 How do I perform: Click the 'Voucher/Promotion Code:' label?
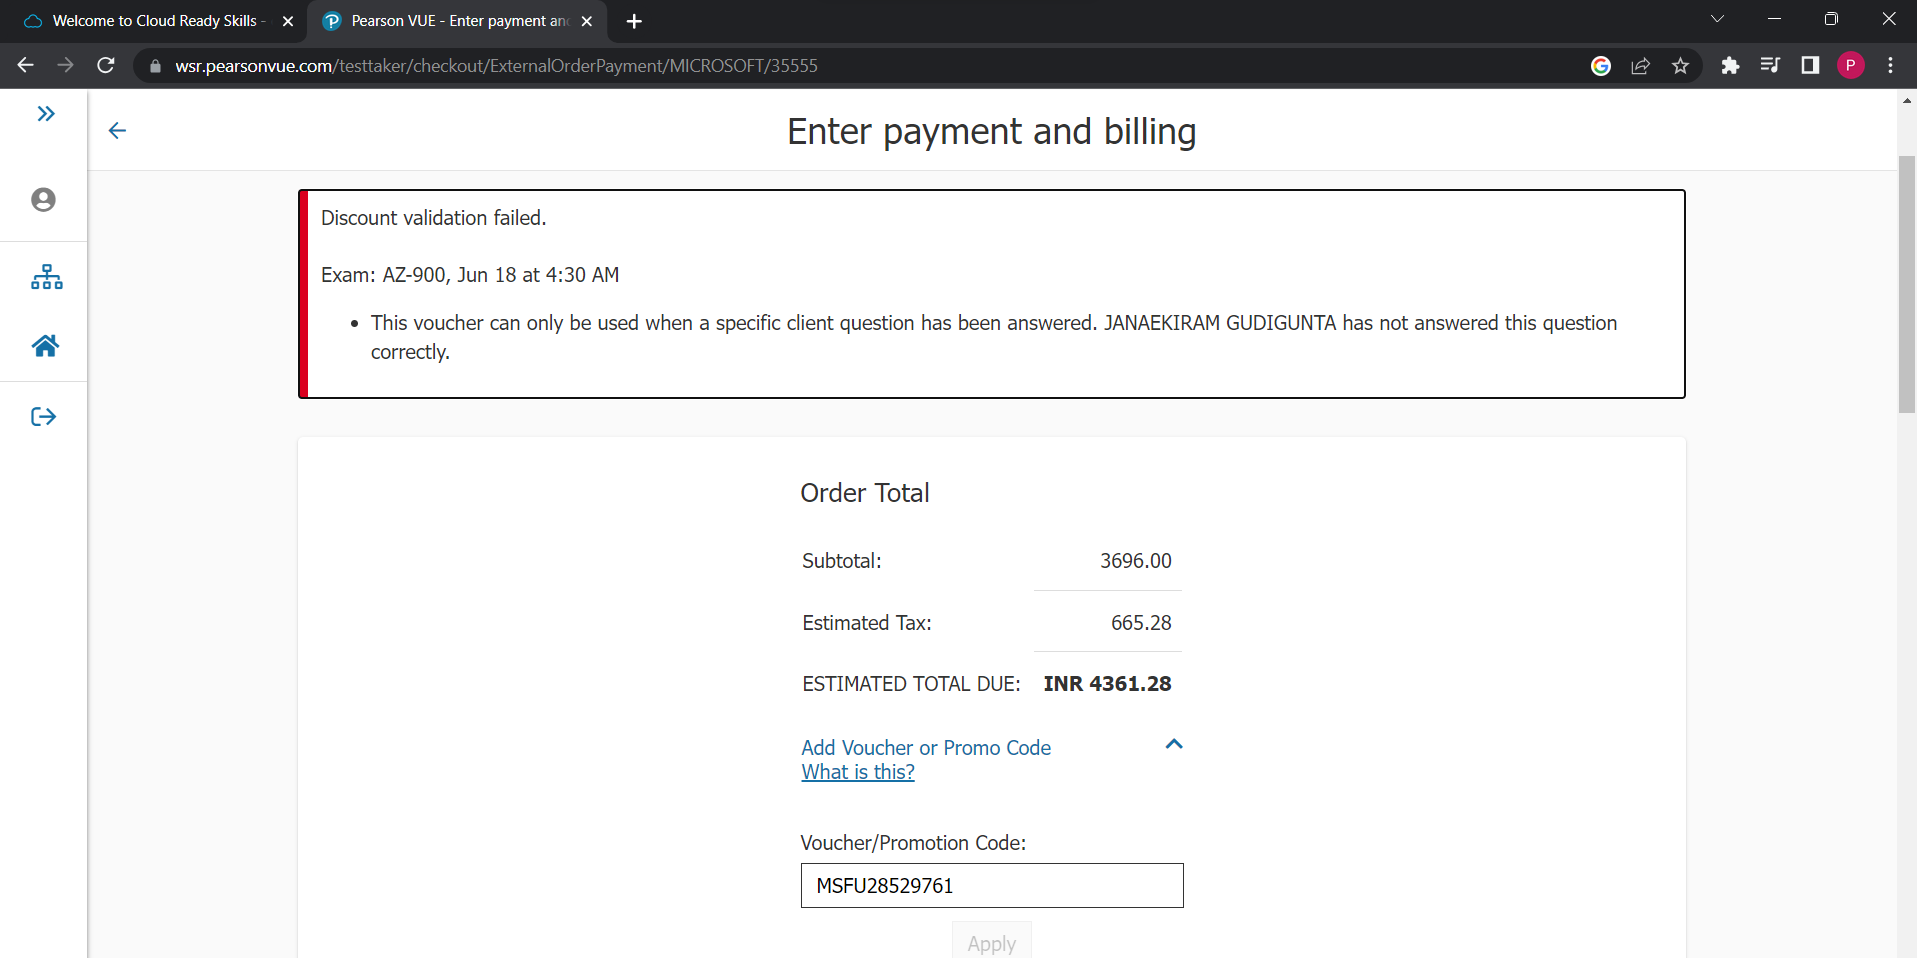[913, 843]
